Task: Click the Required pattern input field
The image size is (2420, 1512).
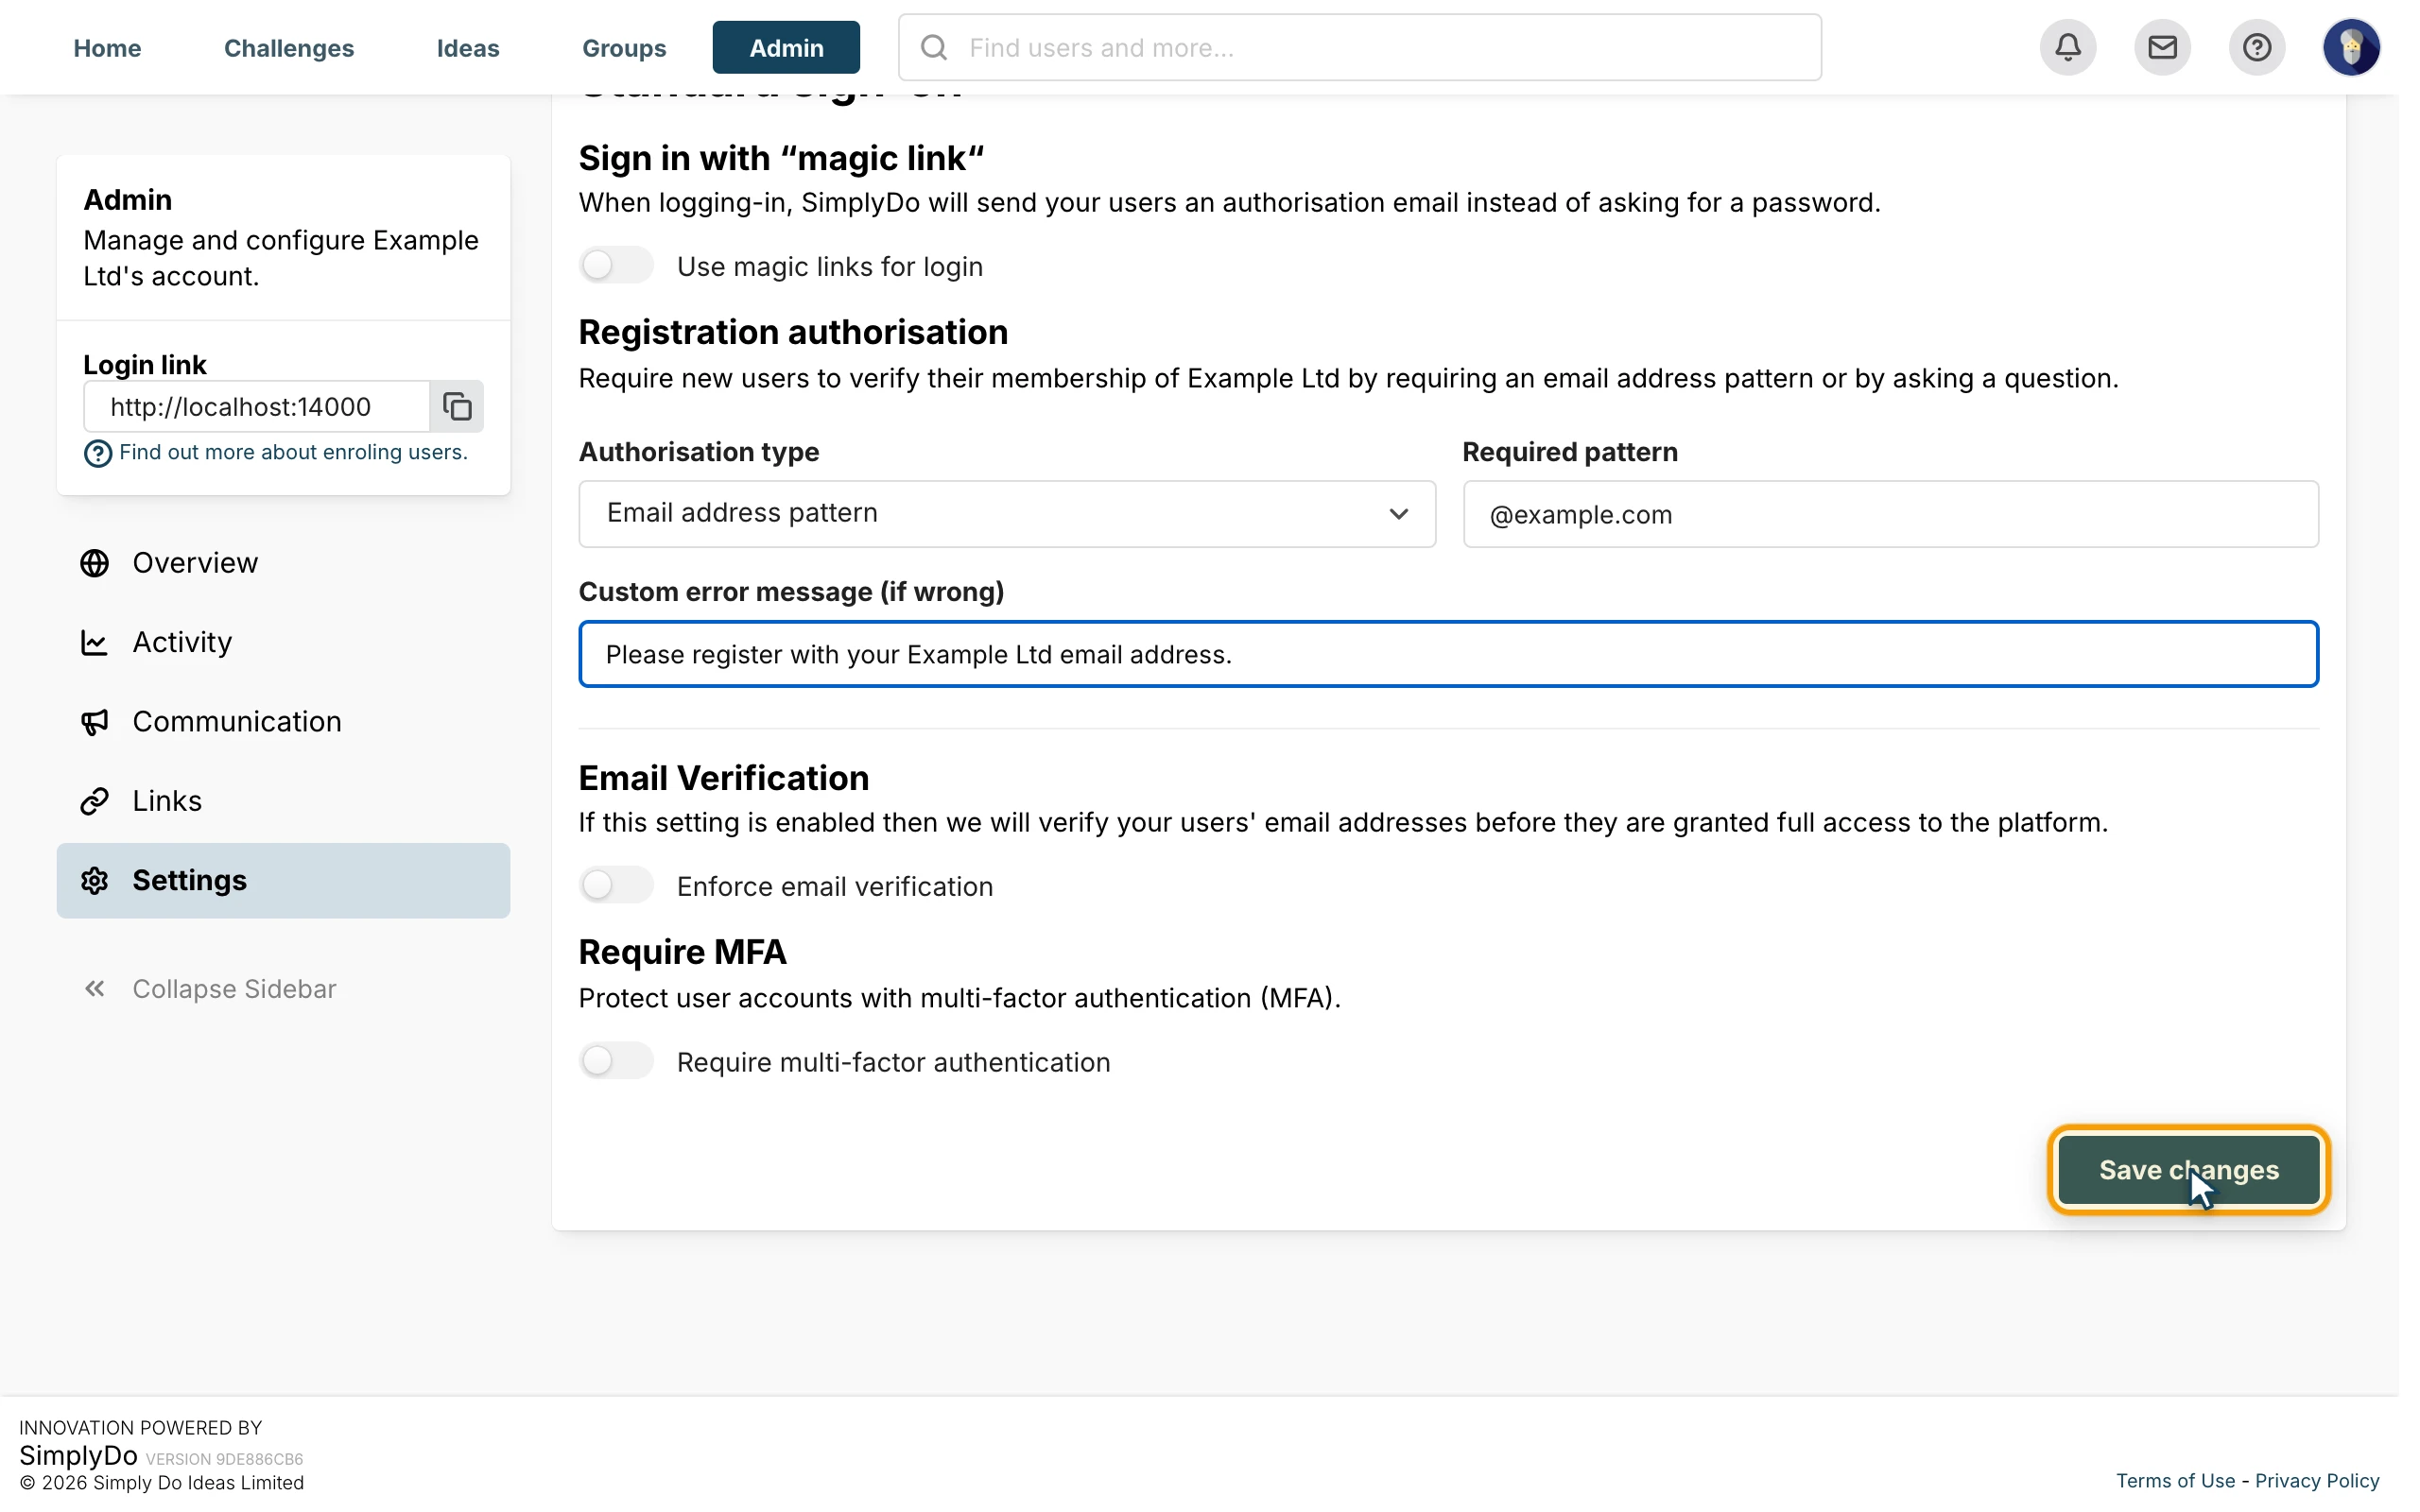Action: coord(1890,514)
